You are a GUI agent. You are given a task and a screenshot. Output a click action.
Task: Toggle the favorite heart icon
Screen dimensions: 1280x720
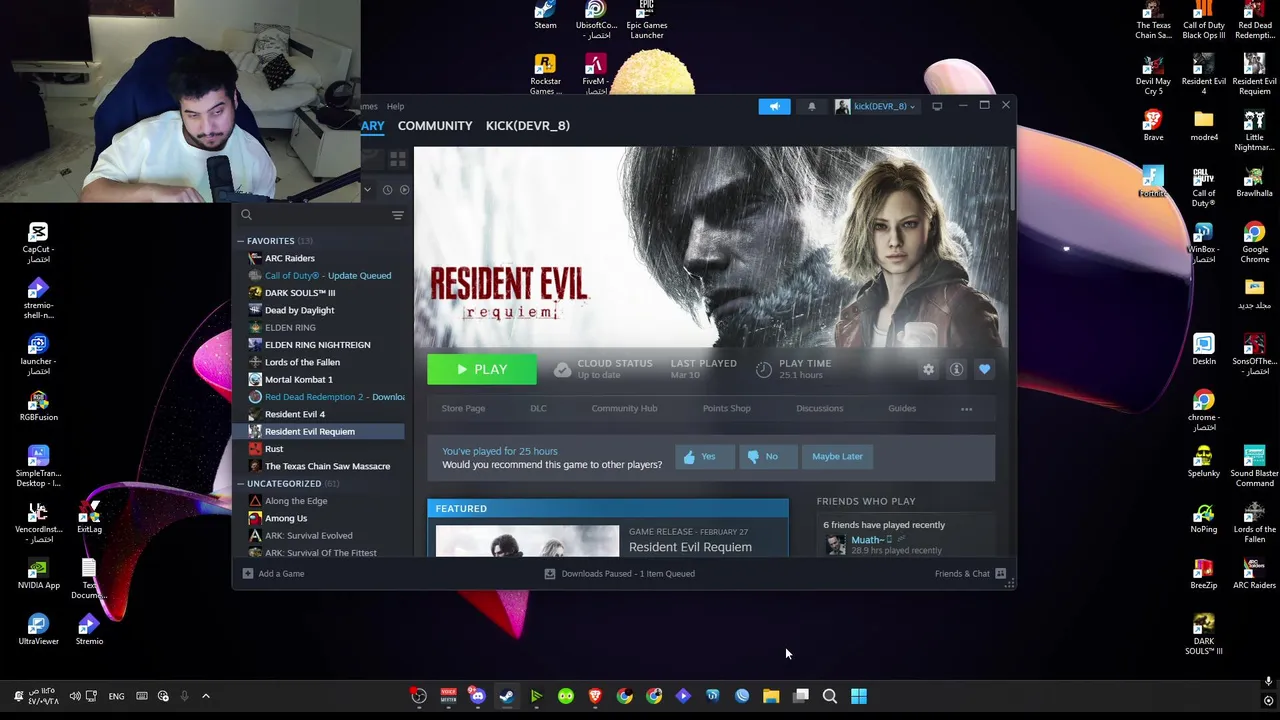click(x=984, y=370)
